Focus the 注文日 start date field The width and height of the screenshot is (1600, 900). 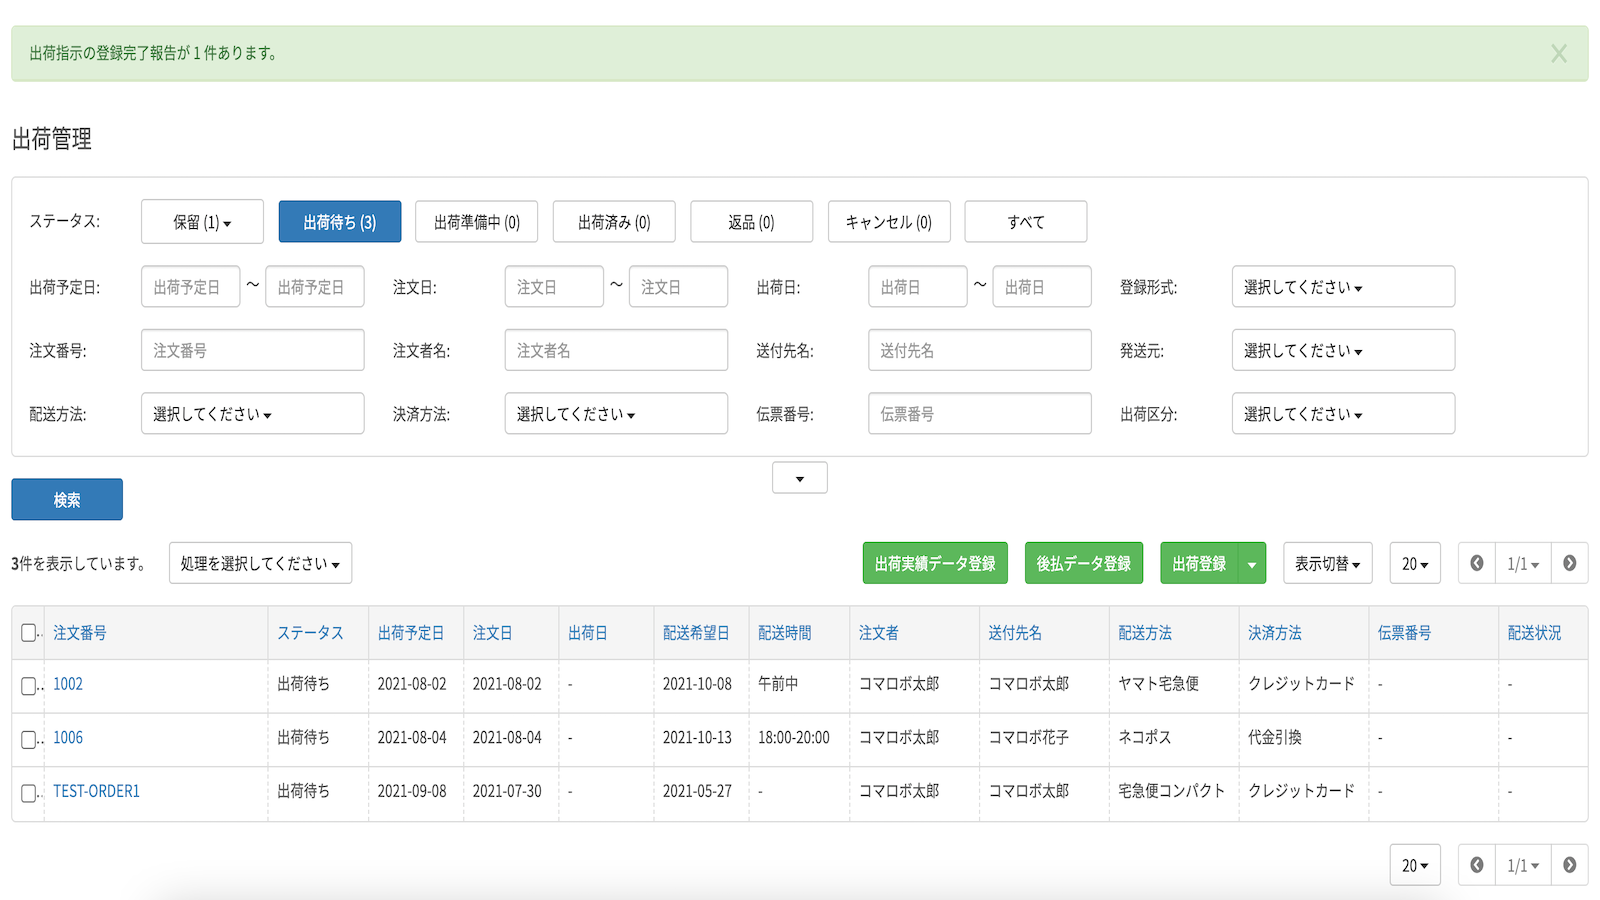(x=554, y=287)
